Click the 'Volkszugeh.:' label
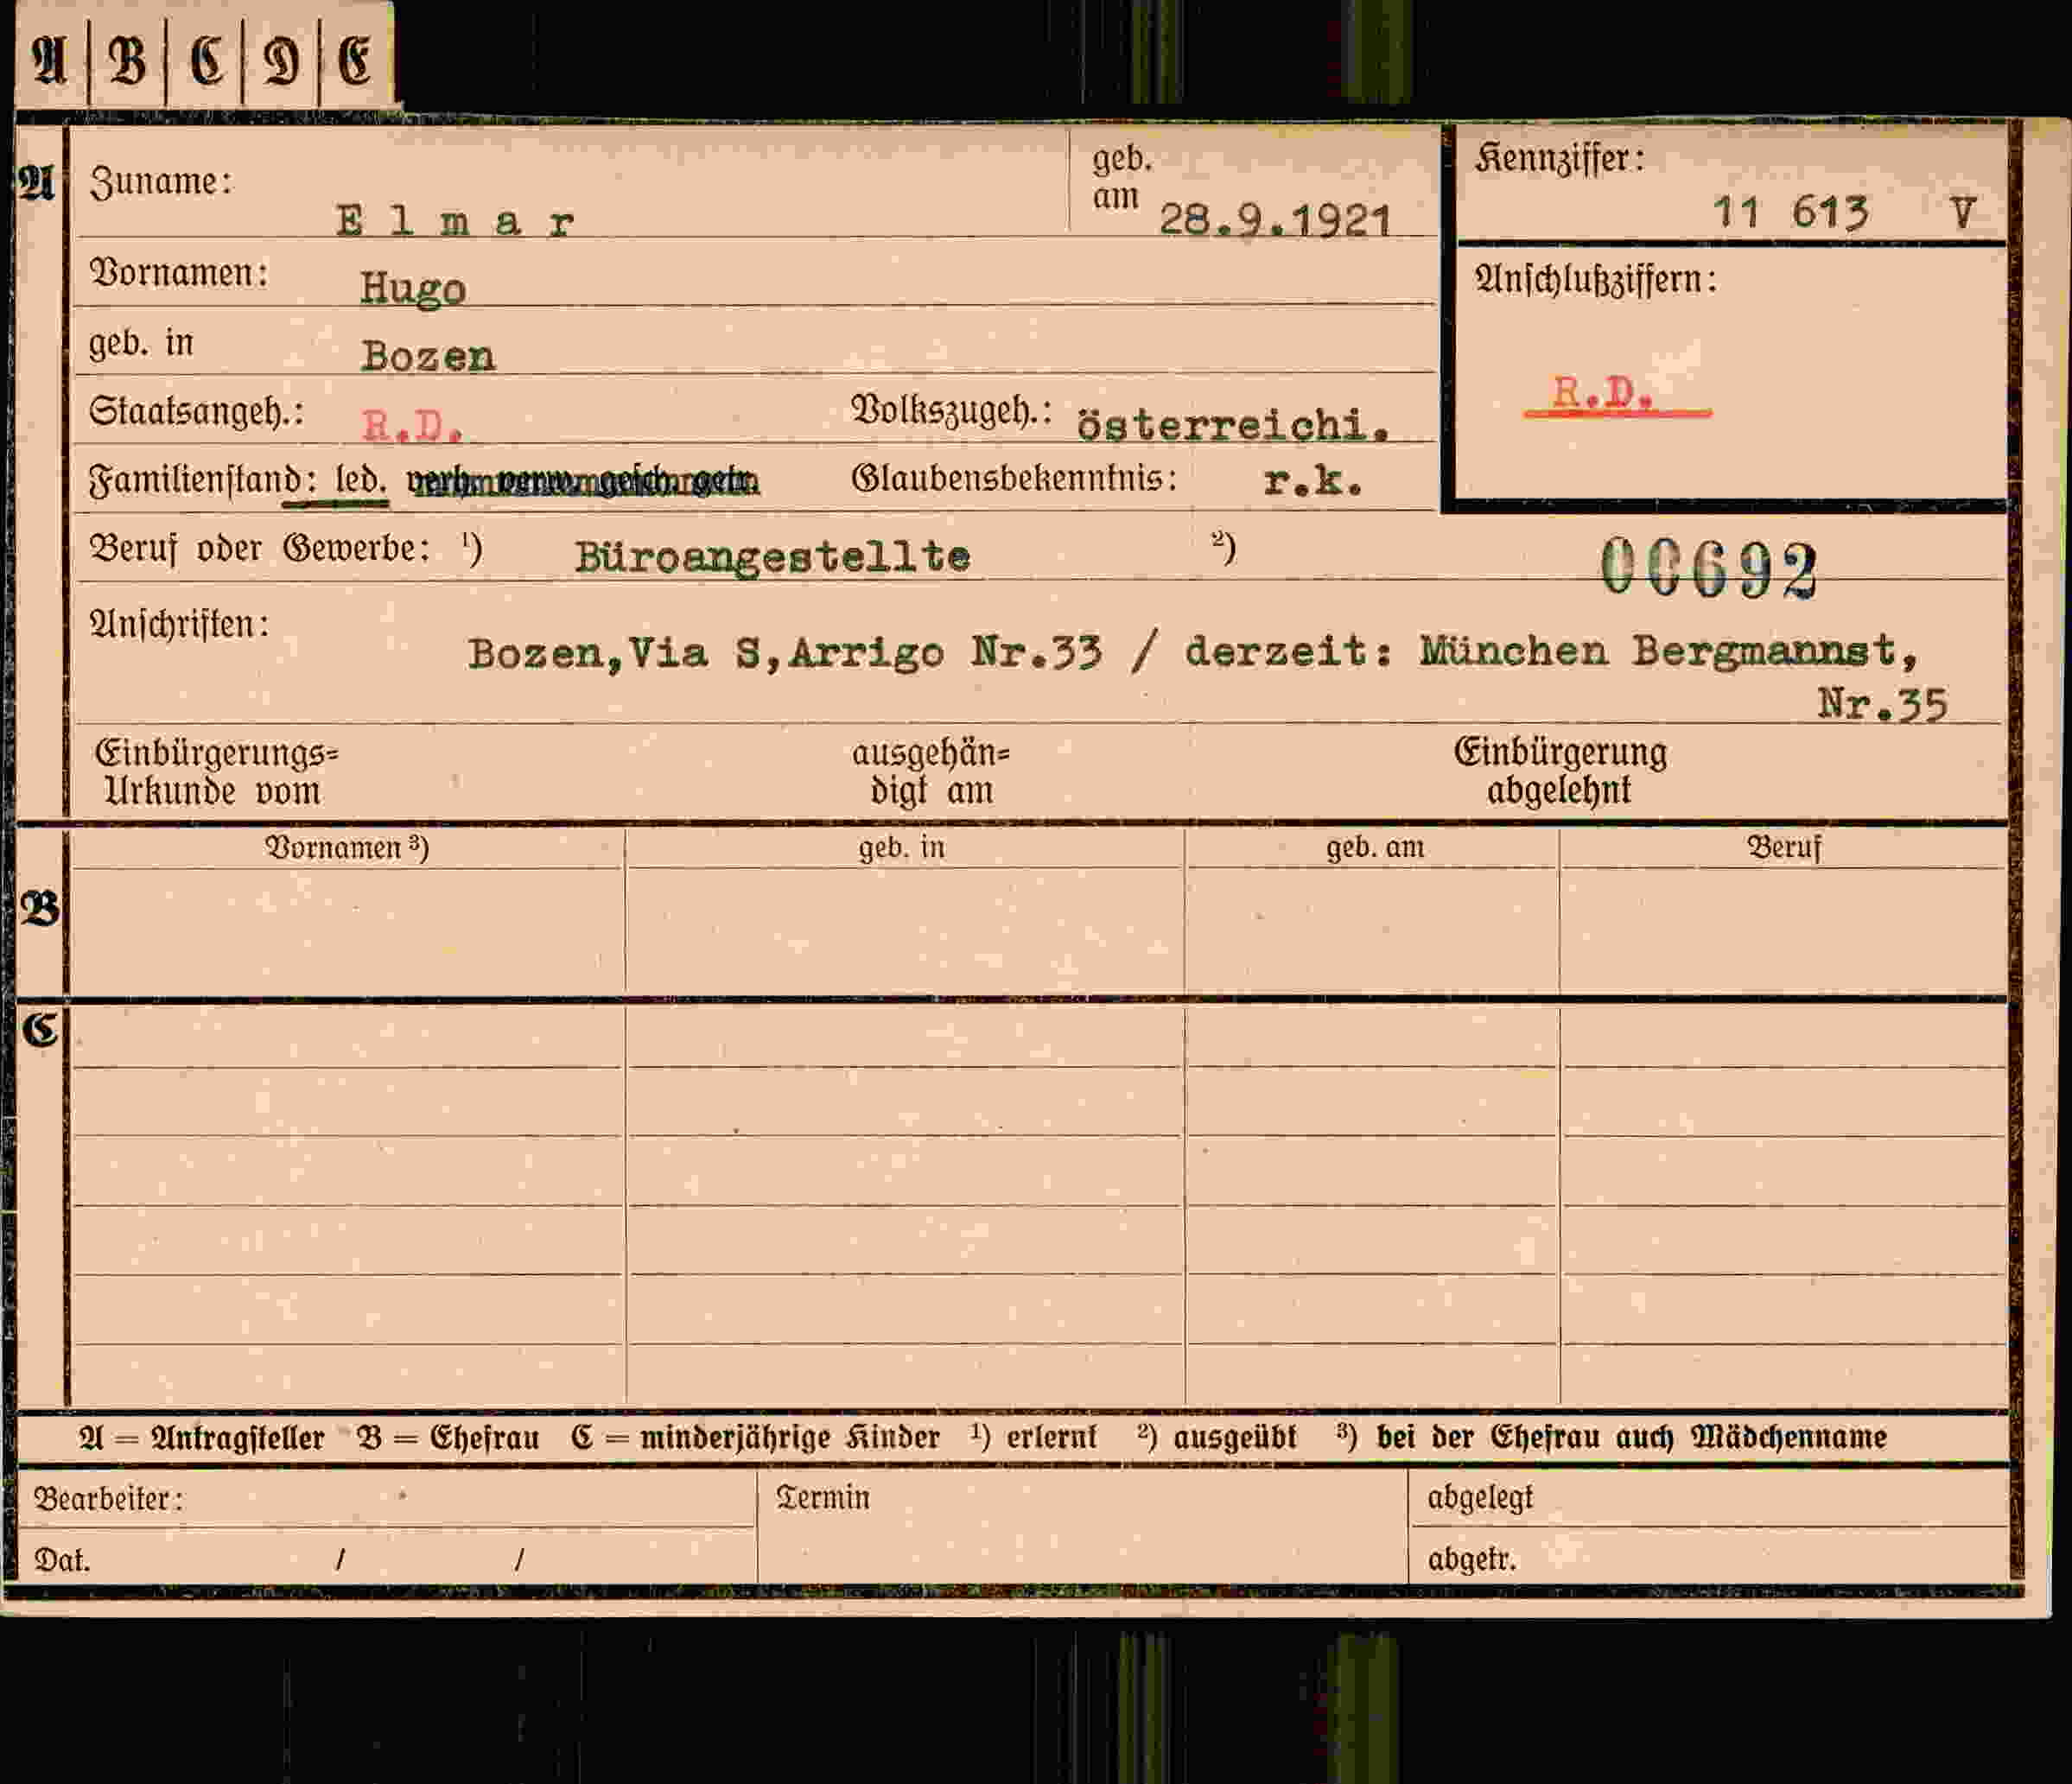Image resolution: width=2072 pixels, height=1784 pixels. (x=951, y=410)
